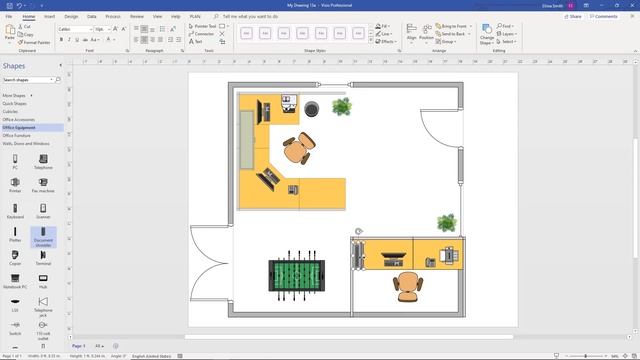Choose the Connector tool
This screenshot has width=640, height=360.
pos(201,34)
